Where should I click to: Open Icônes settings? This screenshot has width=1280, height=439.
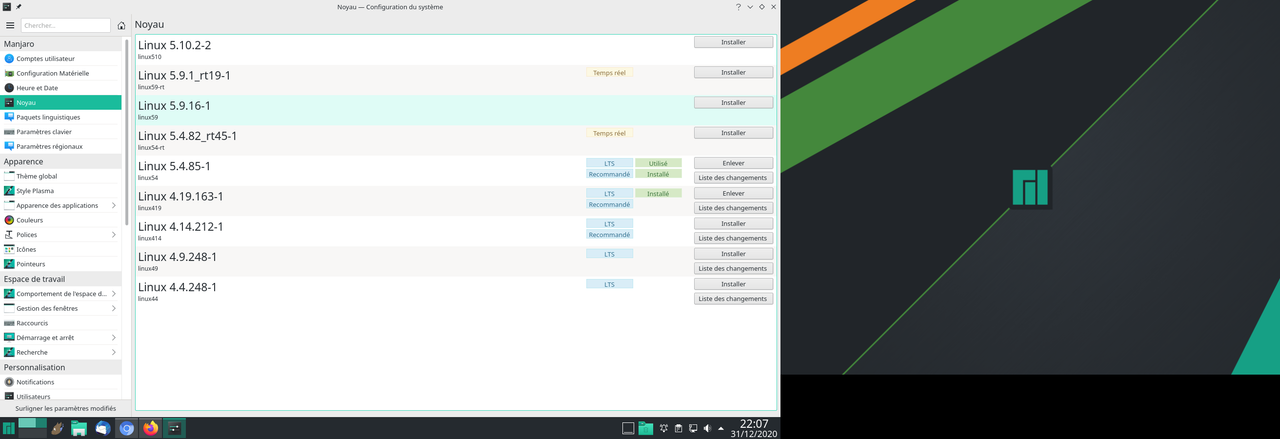coord(61,249)
